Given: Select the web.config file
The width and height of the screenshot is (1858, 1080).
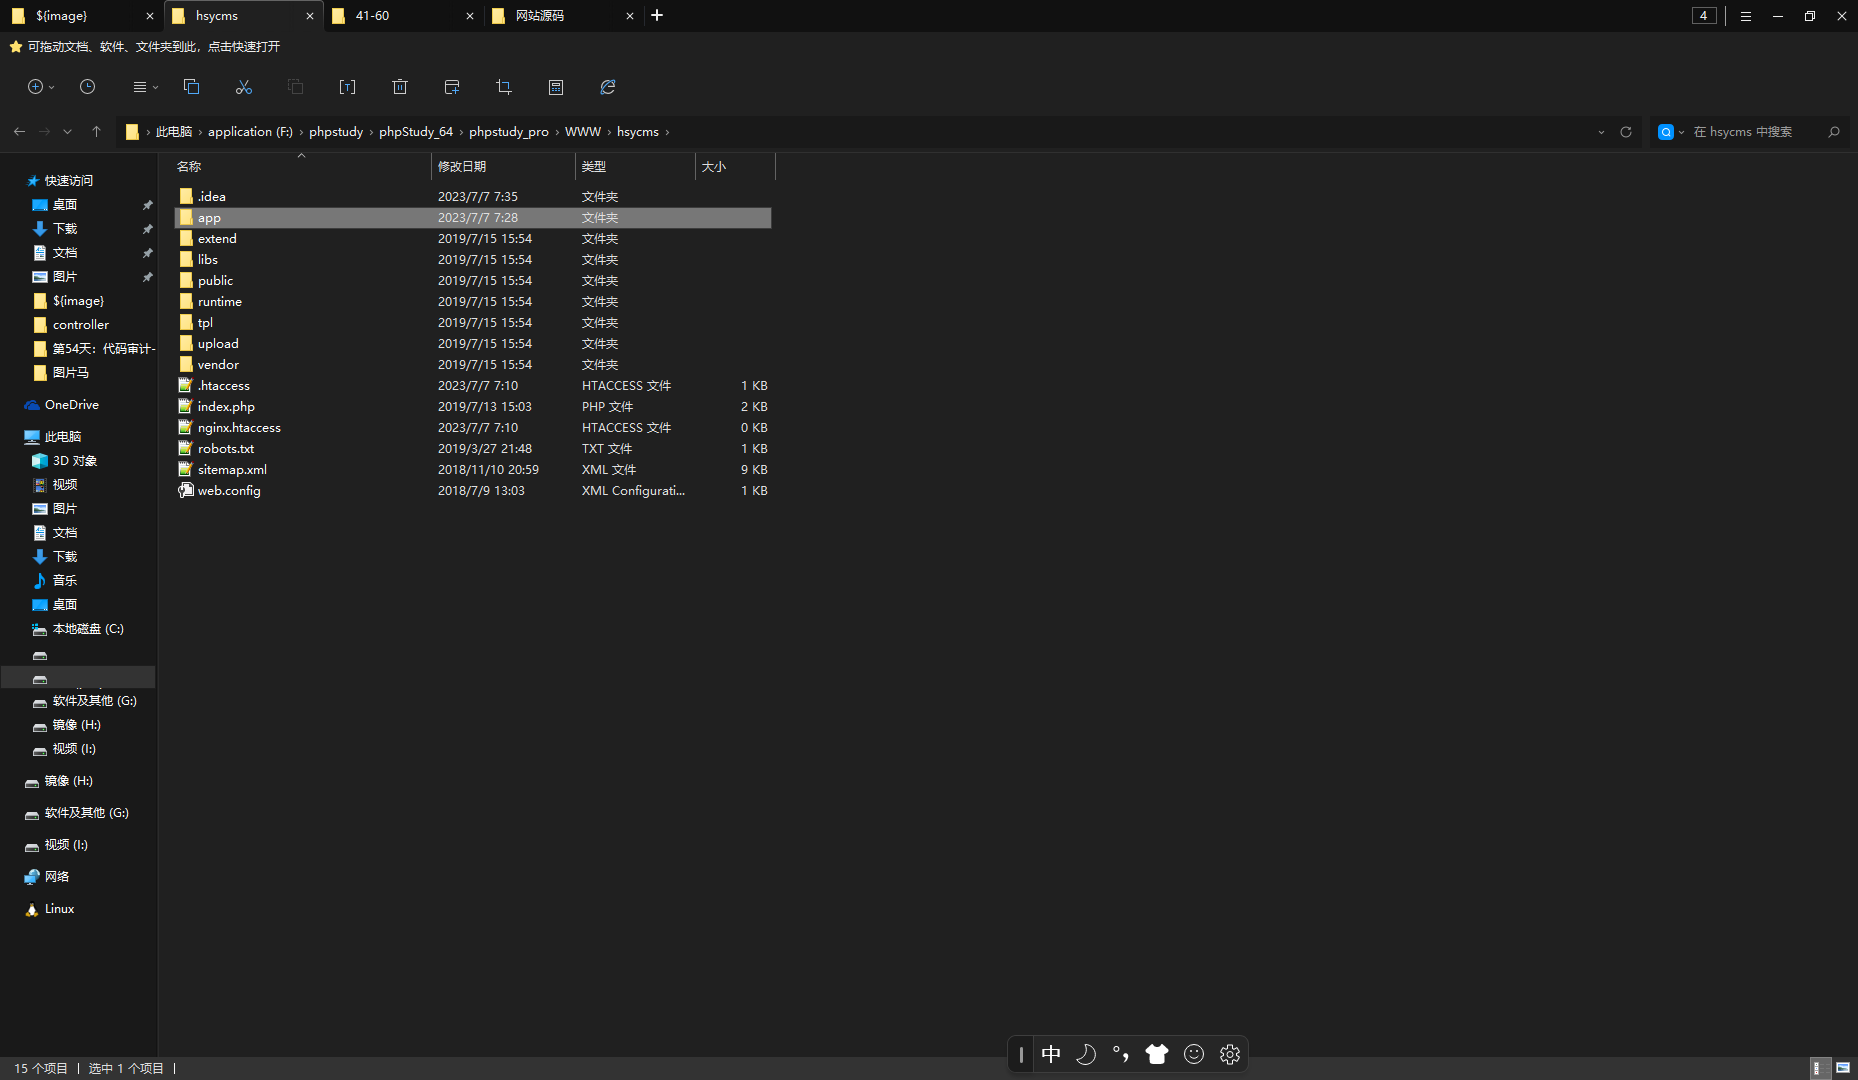Looking at the screenshot, I should (x=473, y=491).
